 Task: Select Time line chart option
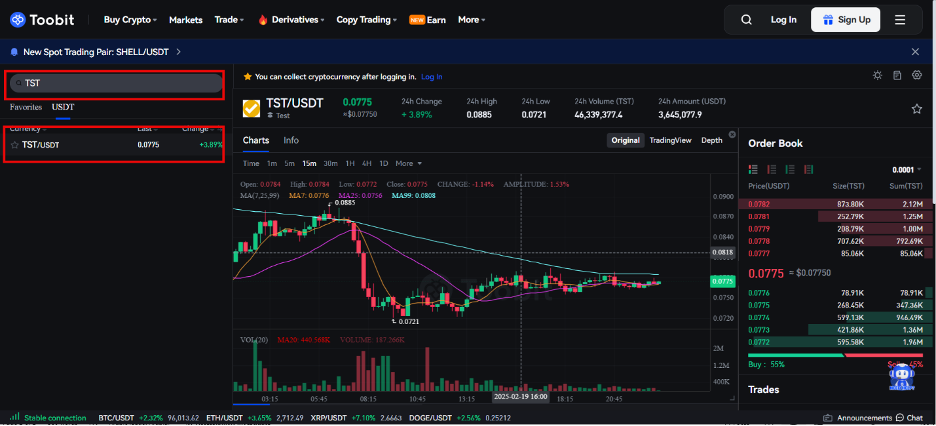[x=251, y=163]
